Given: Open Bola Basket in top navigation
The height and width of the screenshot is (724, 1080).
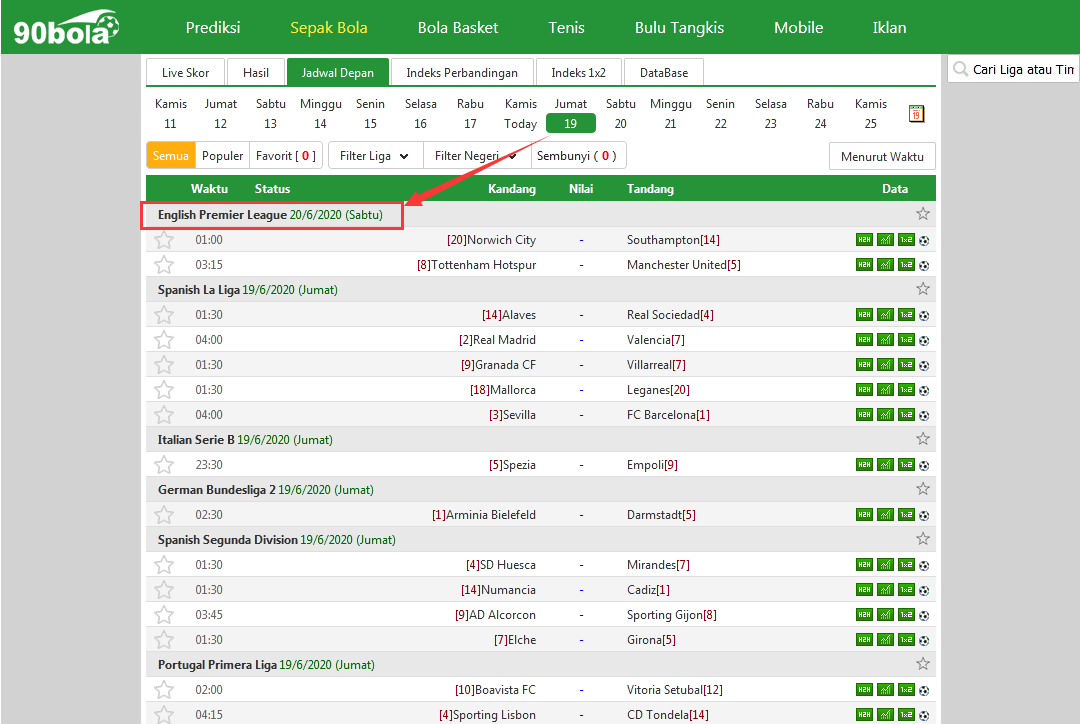Looking at the screenshot, I should point(457,28).
